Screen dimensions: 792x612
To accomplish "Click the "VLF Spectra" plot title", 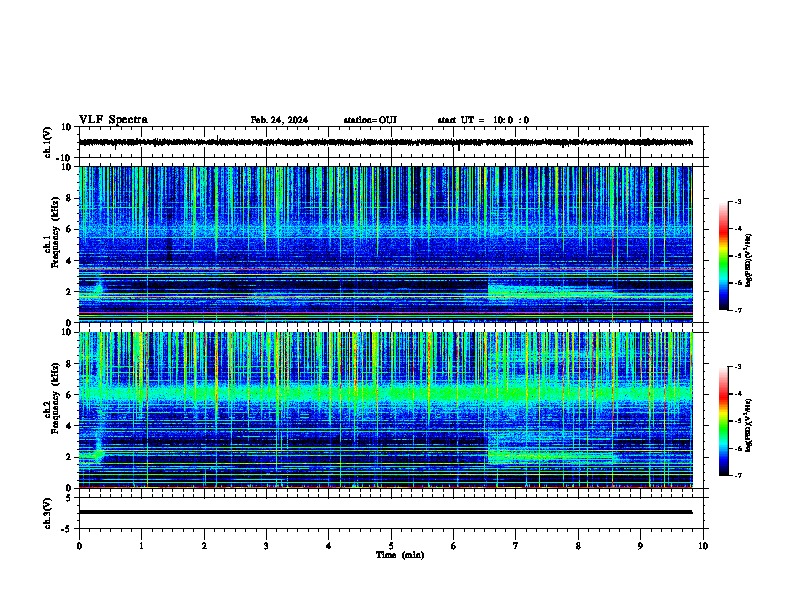I will coord(113,120).
